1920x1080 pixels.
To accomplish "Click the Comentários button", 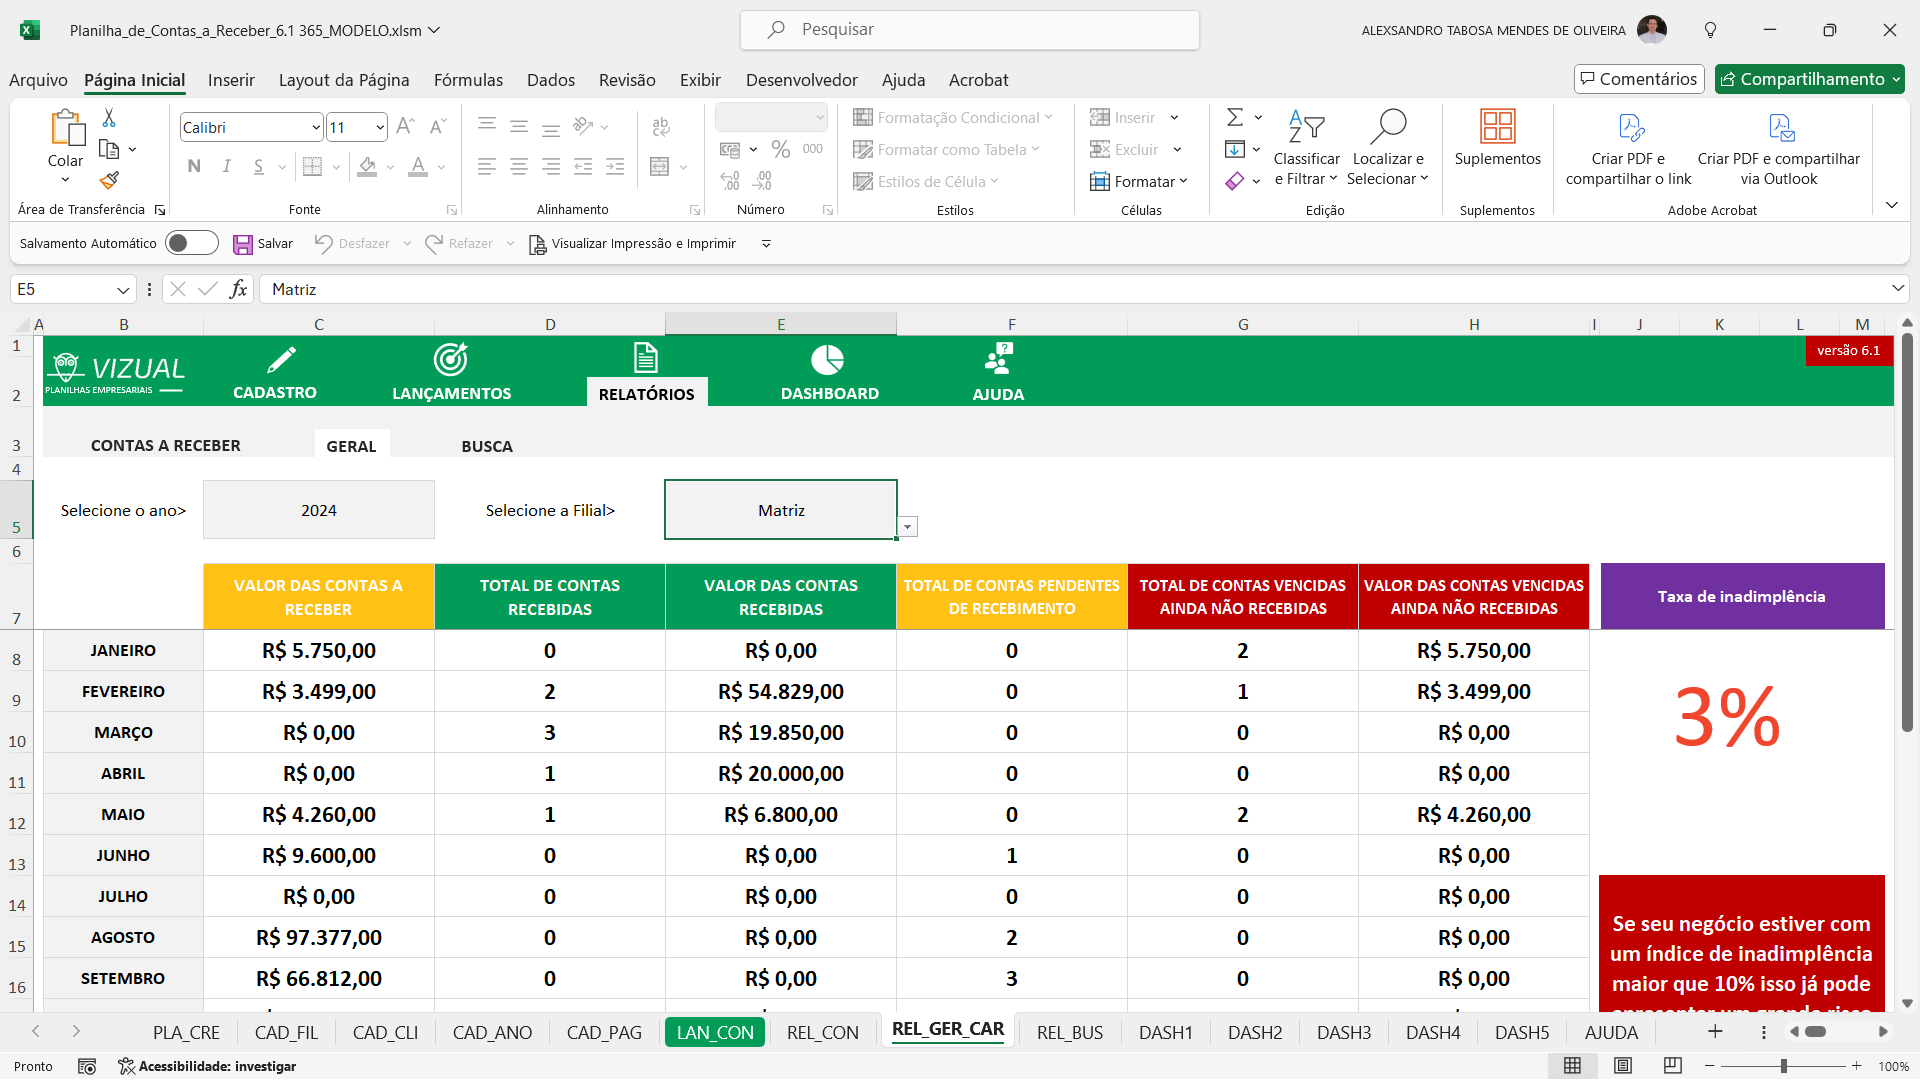I will pos(1638,79).
